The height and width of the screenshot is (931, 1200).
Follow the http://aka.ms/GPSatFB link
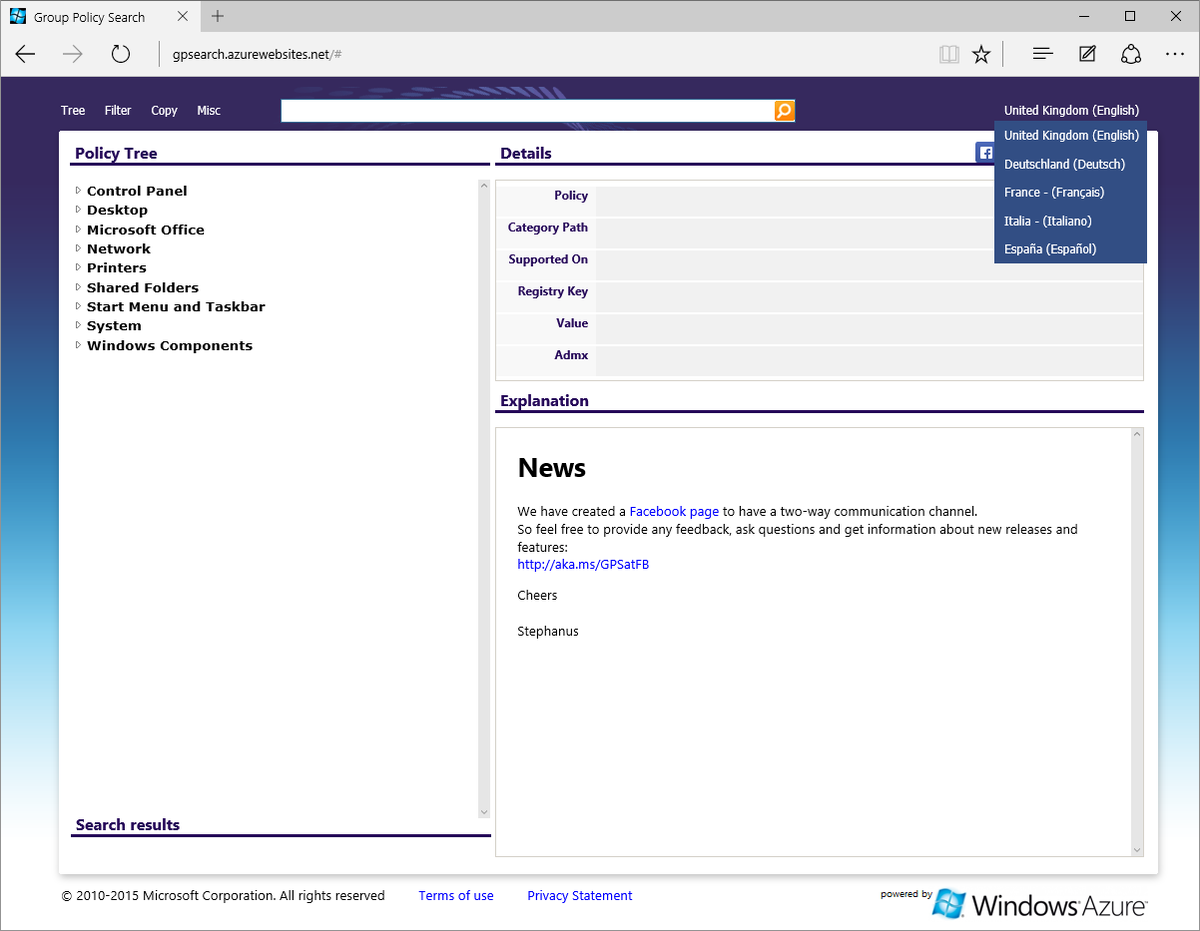(x=583, y=564)
